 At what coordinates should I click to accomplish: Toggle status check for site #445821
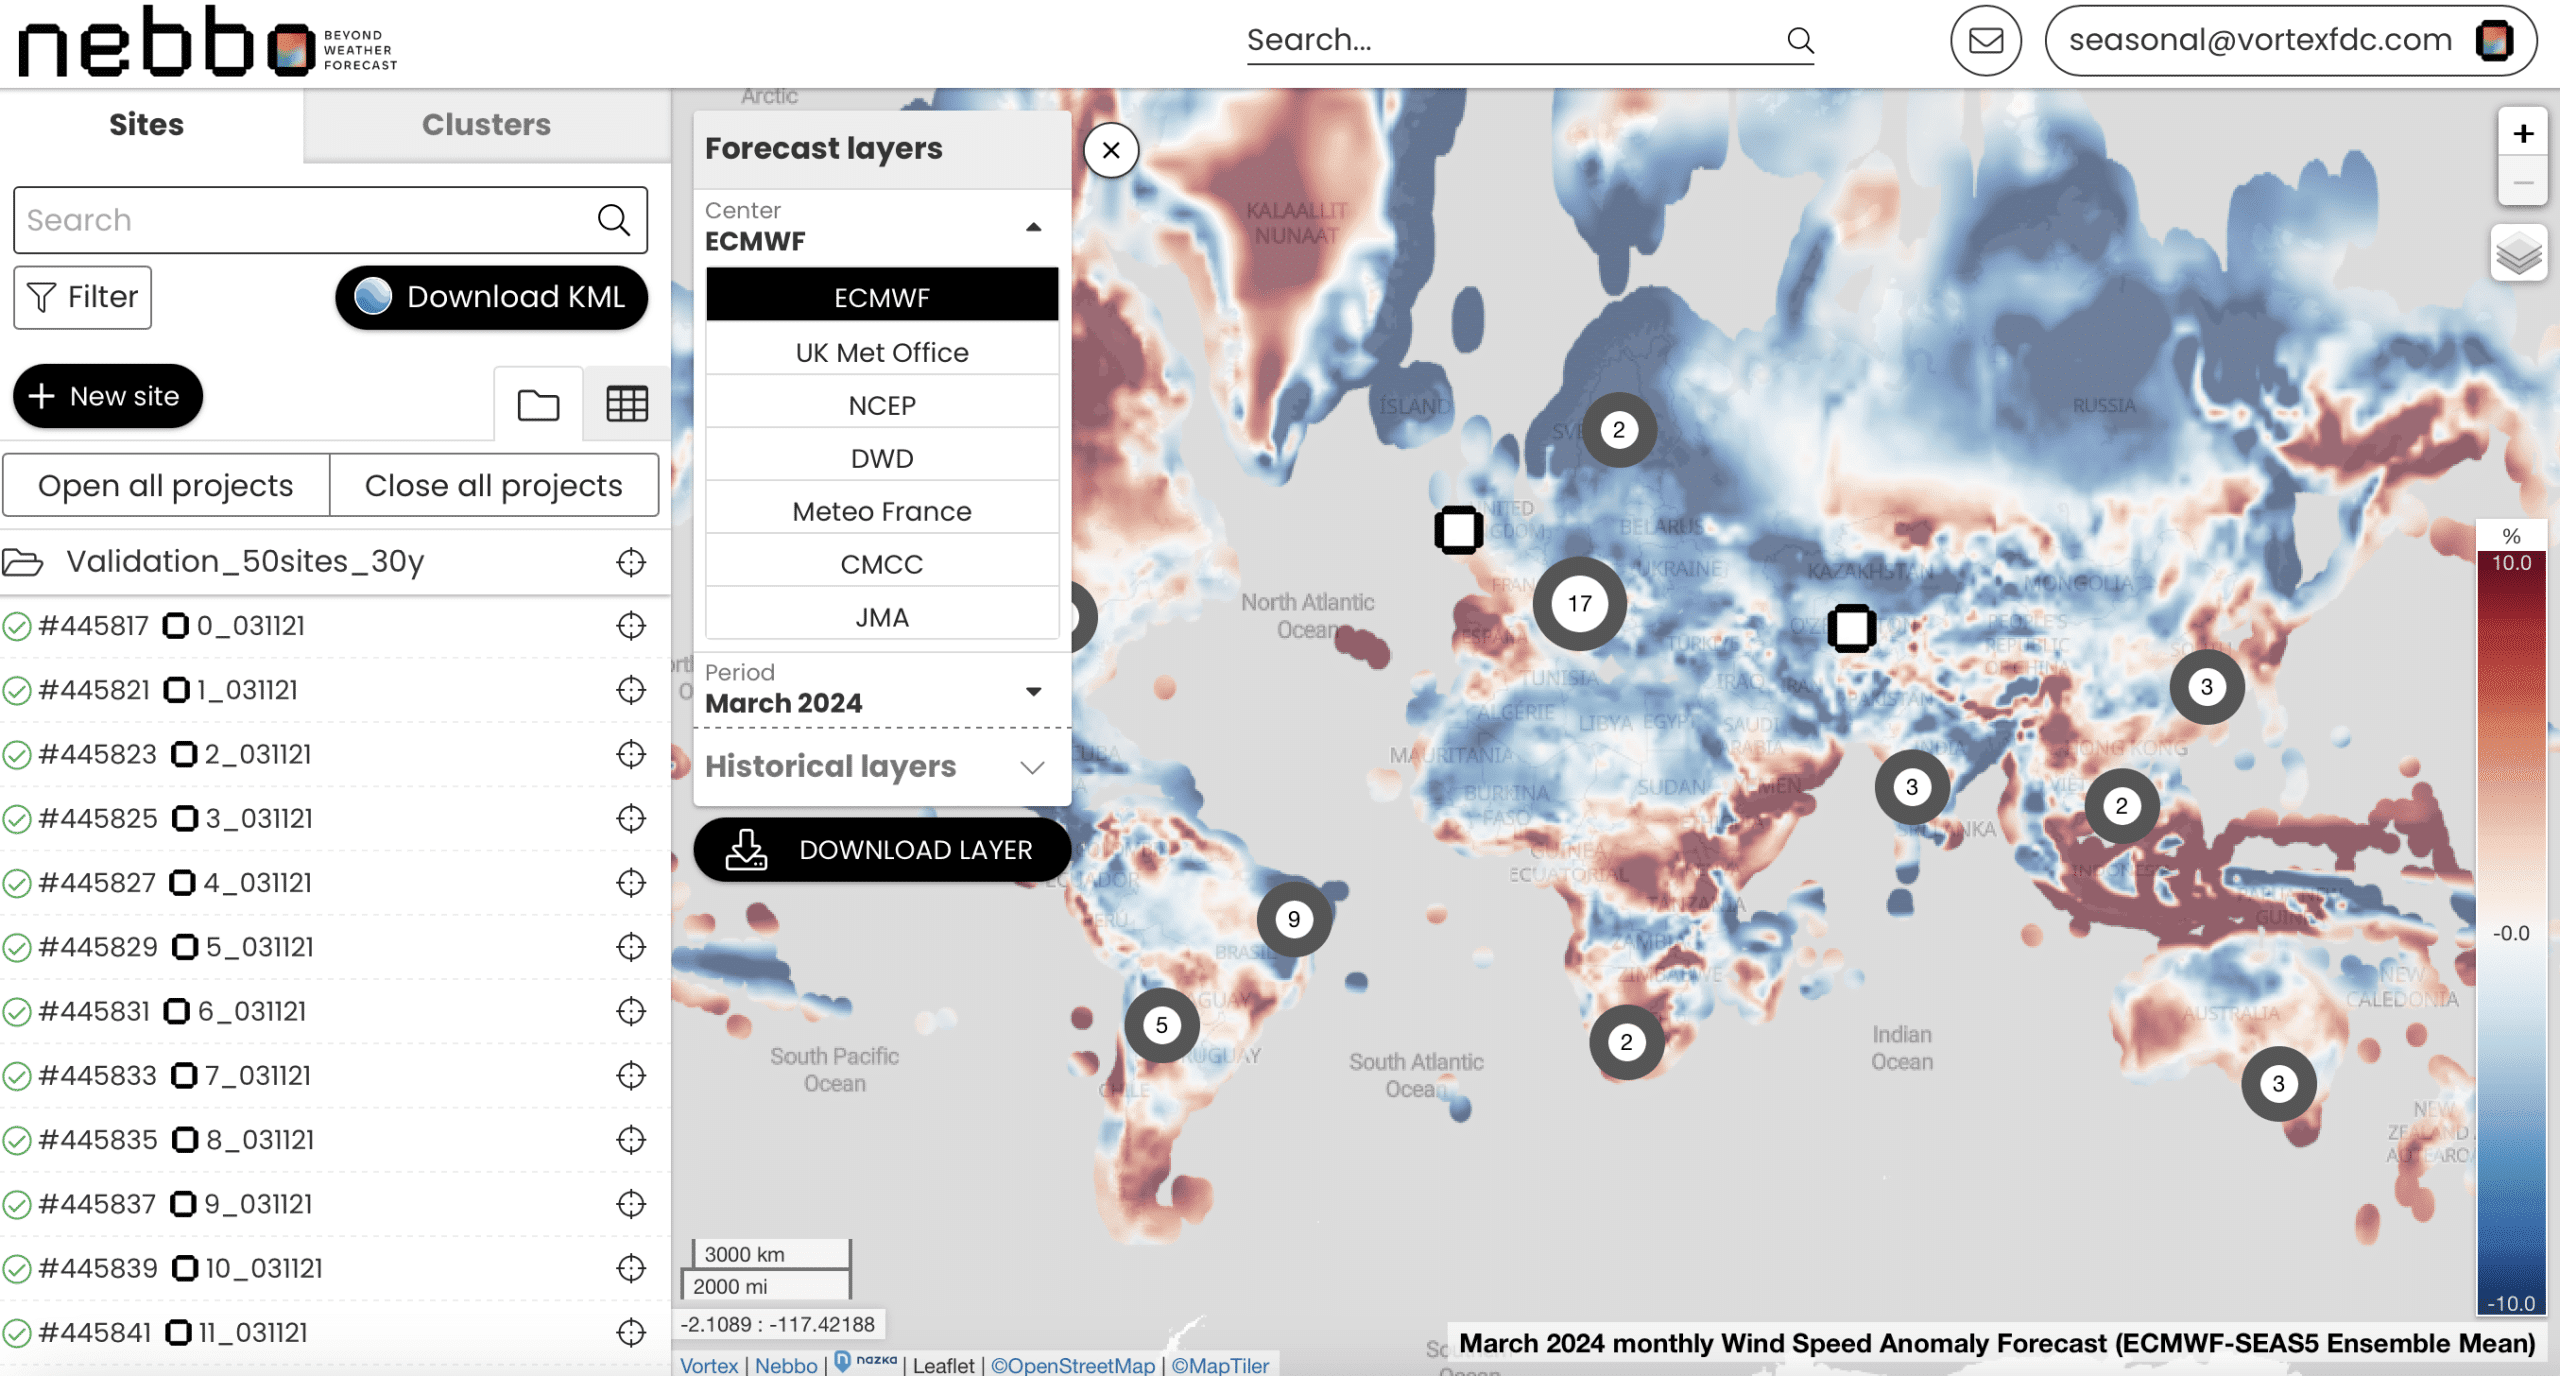coord(16,691)
